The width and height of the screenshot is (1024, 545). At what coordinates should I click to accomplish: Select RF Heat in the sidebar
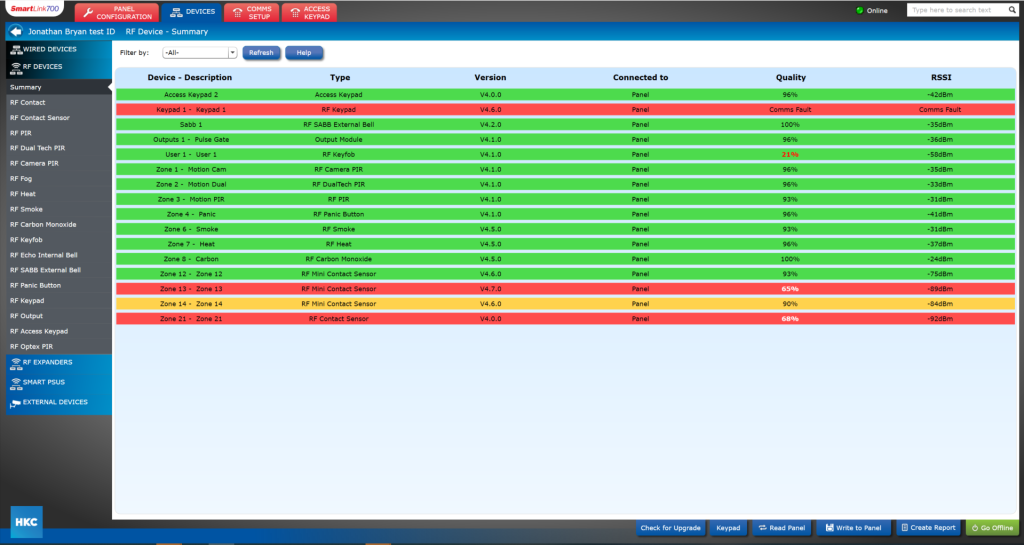(59, 194)
